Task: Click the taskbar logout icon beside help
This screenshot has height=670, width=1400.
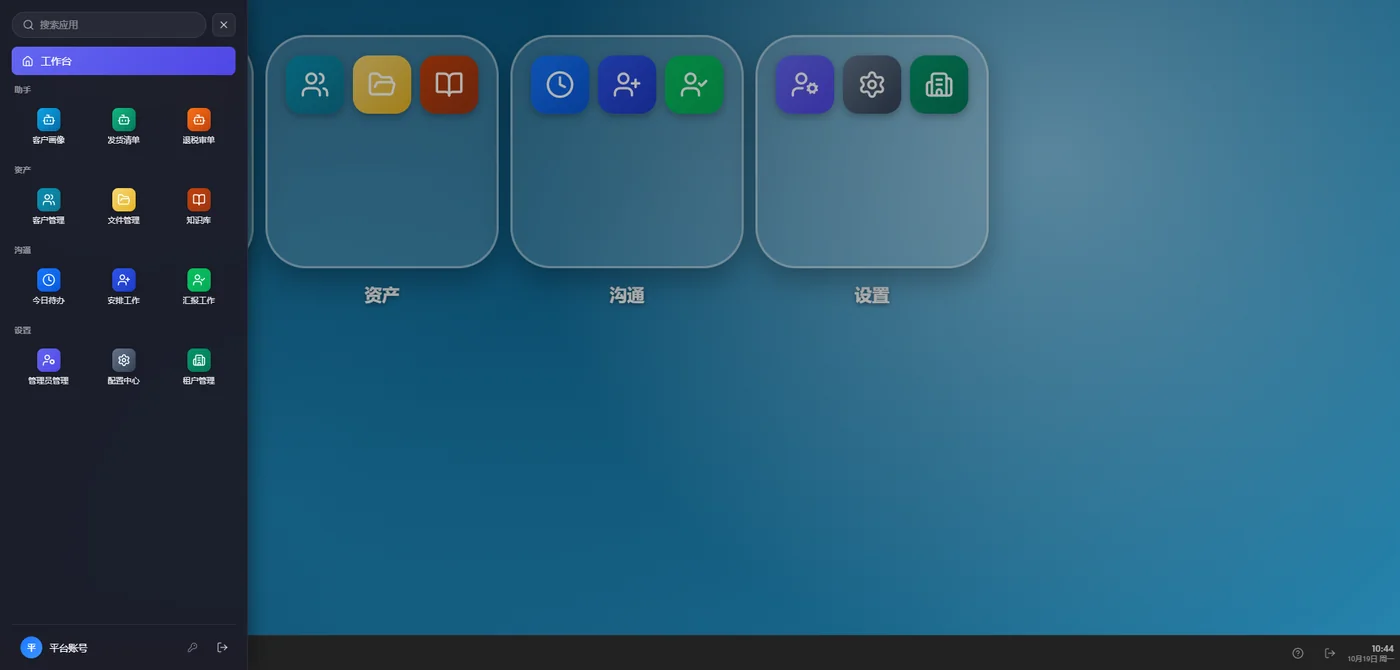Action: tap(1330, 653)
